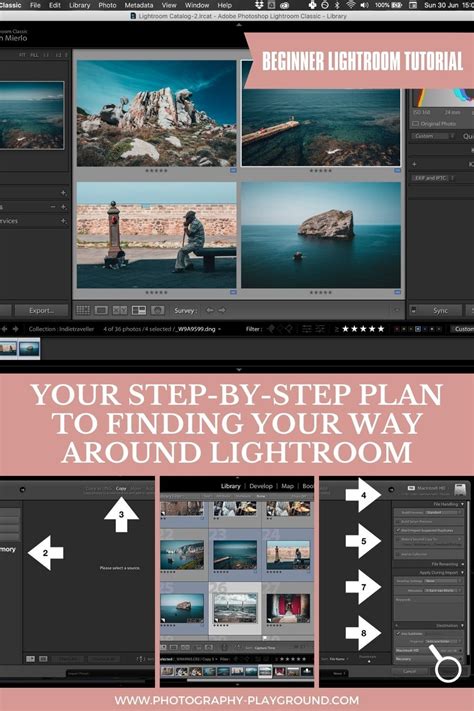Collapse top panel with arrow under title bar

point(239,24)
